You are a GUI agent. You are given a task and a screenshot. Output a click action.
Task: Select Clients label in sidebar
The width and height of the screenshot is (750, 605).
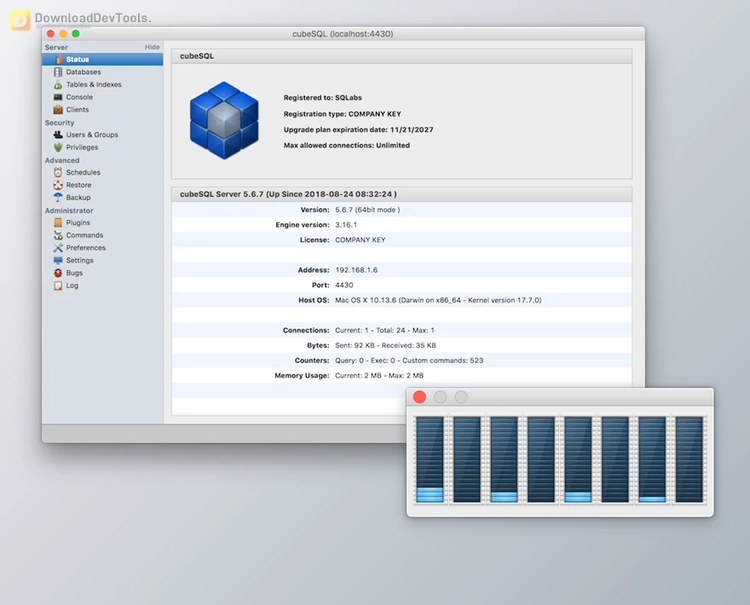(x=77, y=110)
